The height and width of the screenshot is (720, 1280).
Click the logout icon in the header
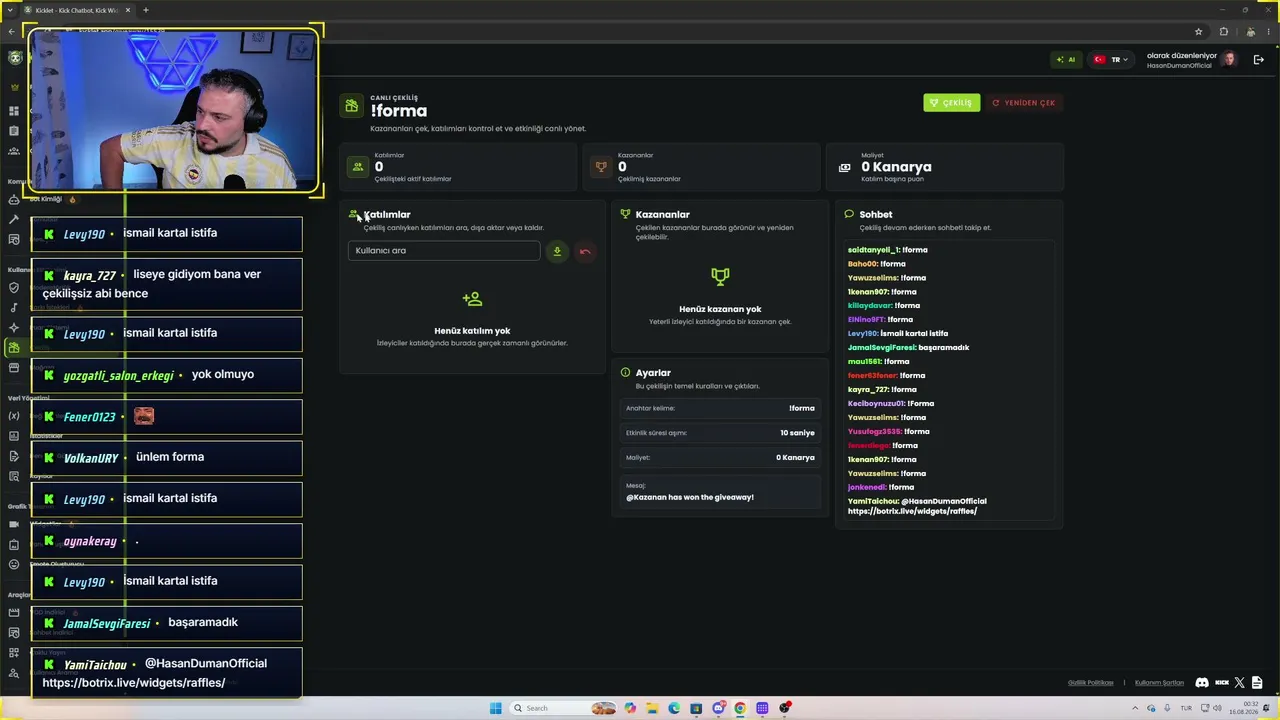coord(1258,59)
